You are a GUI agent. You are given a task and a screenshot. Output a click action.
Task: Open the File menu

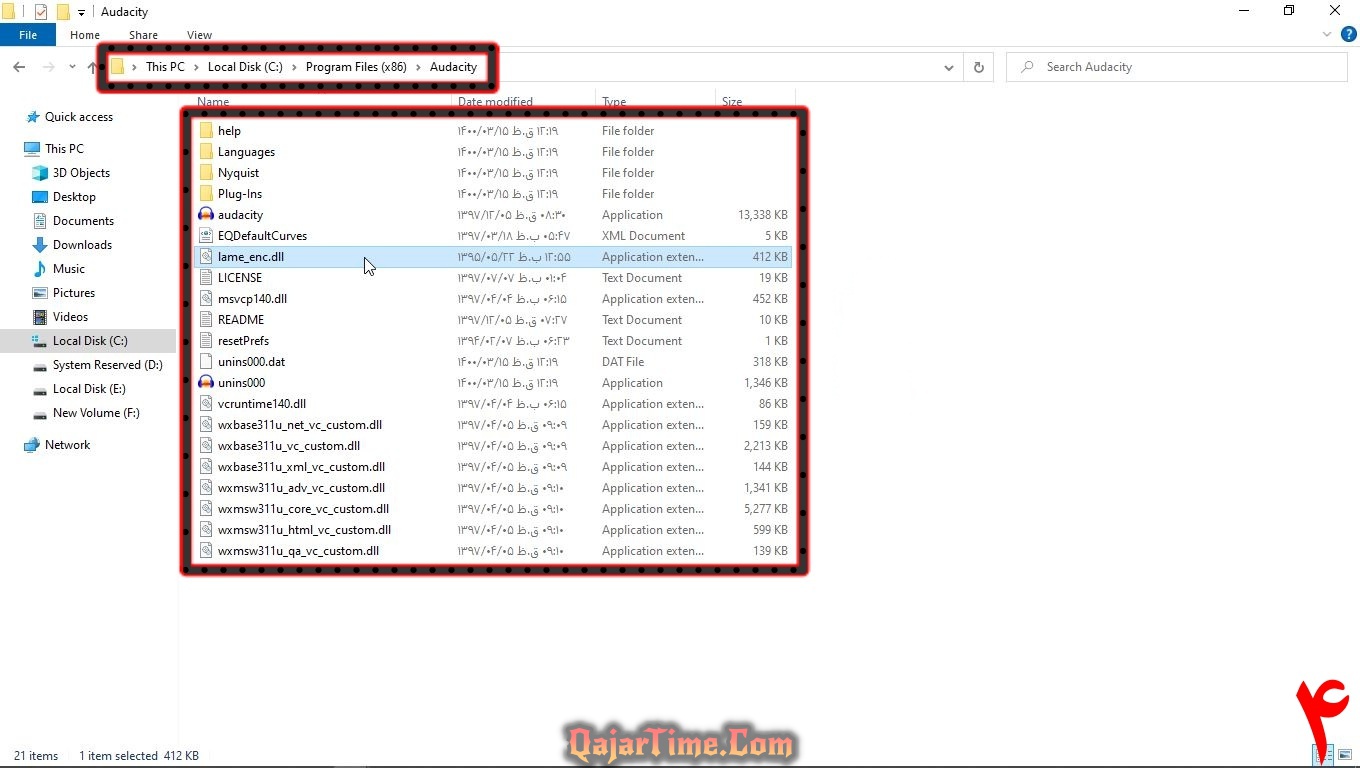coord(28,35)
